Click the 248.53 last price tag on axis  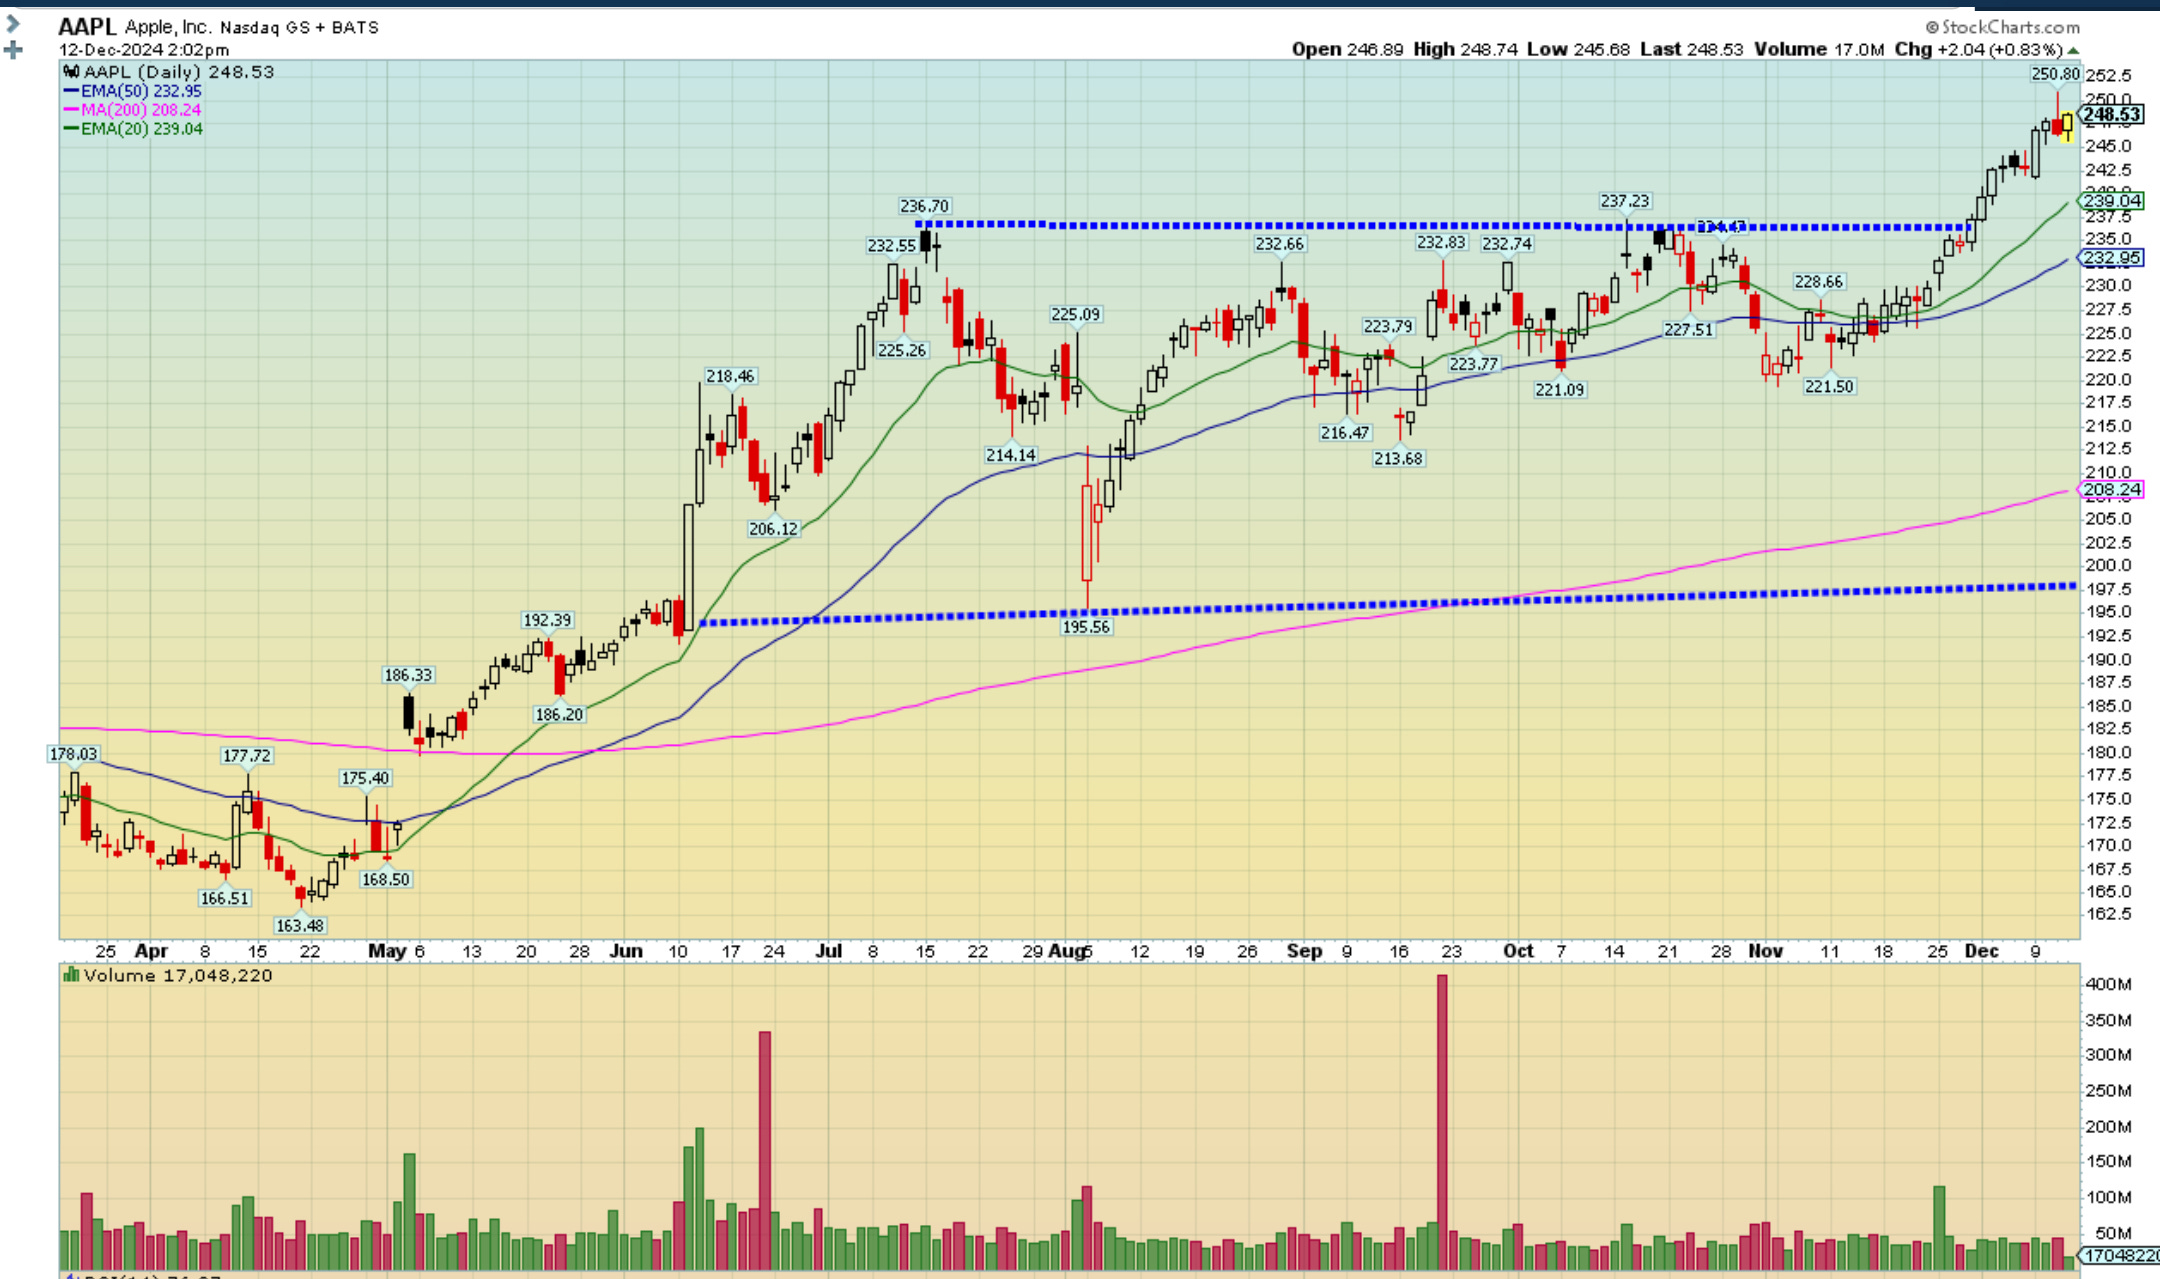coord(2112,115)
